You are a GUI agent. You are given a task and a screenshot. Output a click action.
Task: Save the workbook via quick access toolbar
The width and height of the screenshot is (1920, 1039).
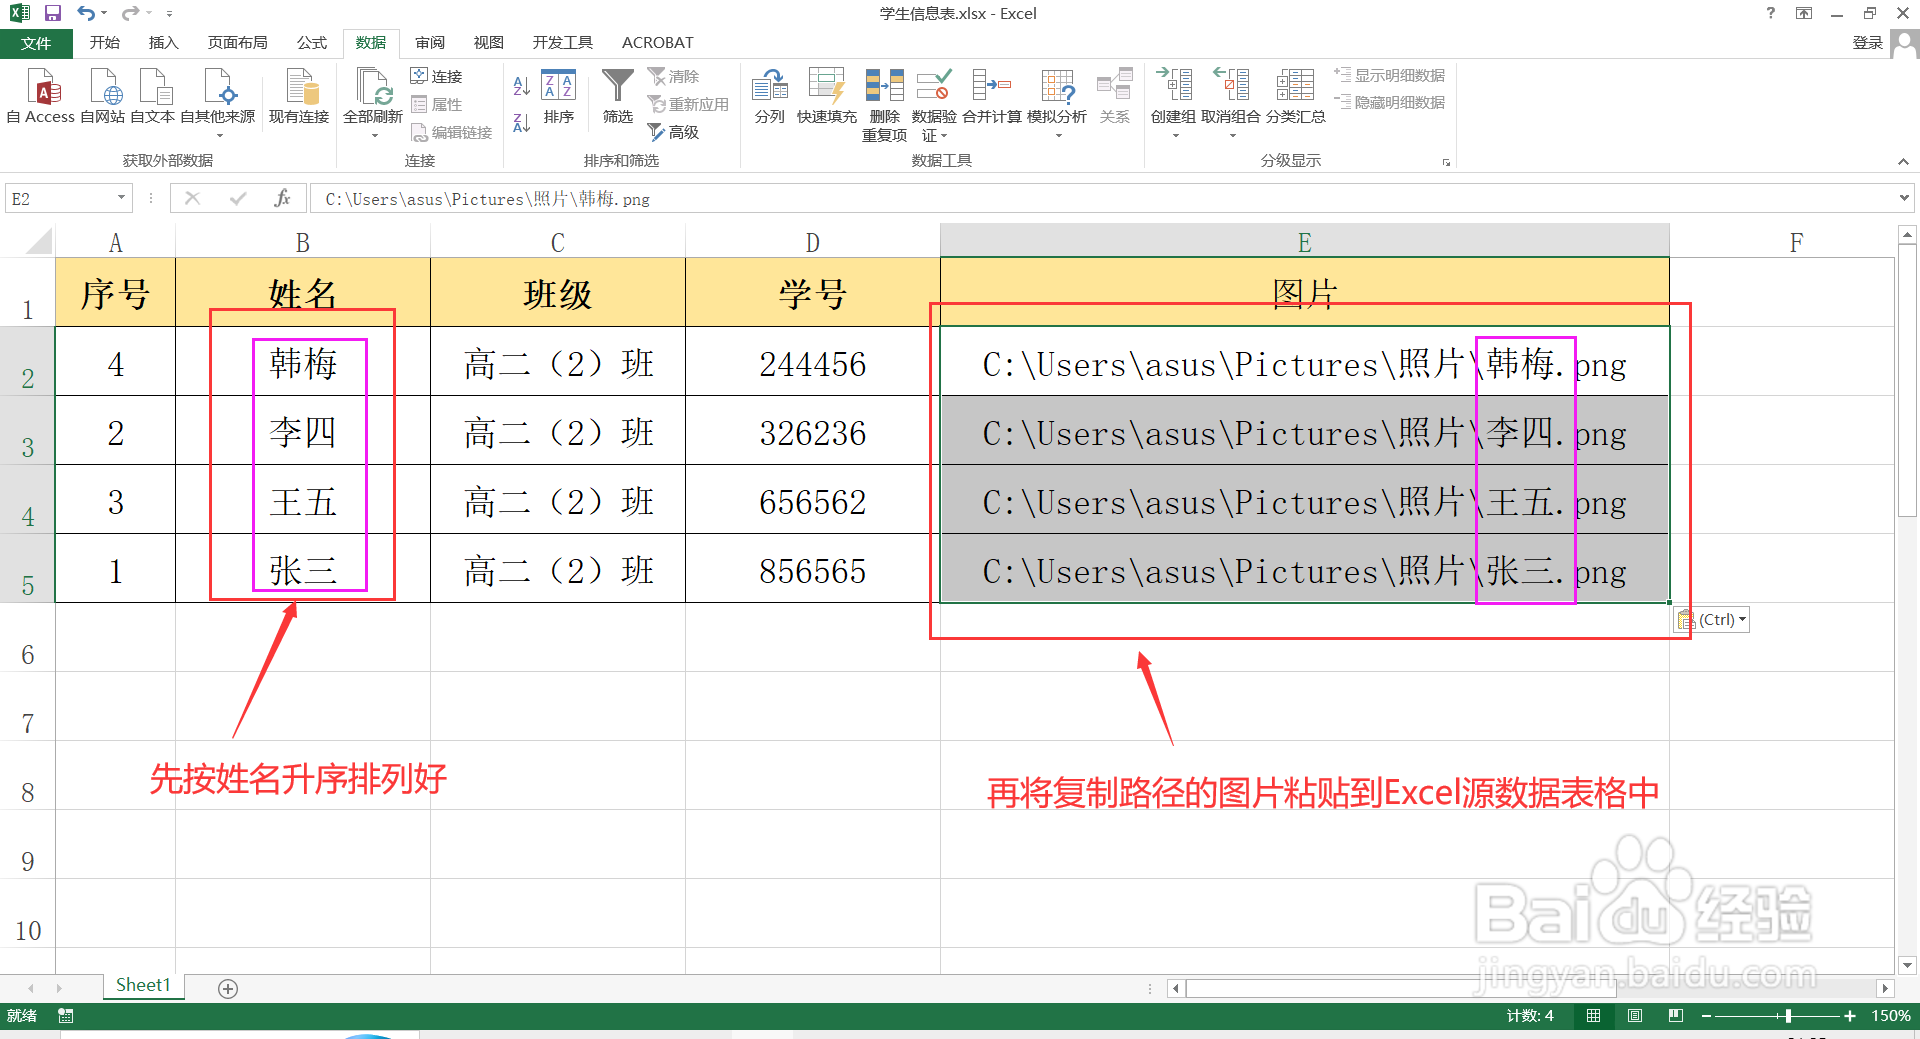tap(53, 13)
